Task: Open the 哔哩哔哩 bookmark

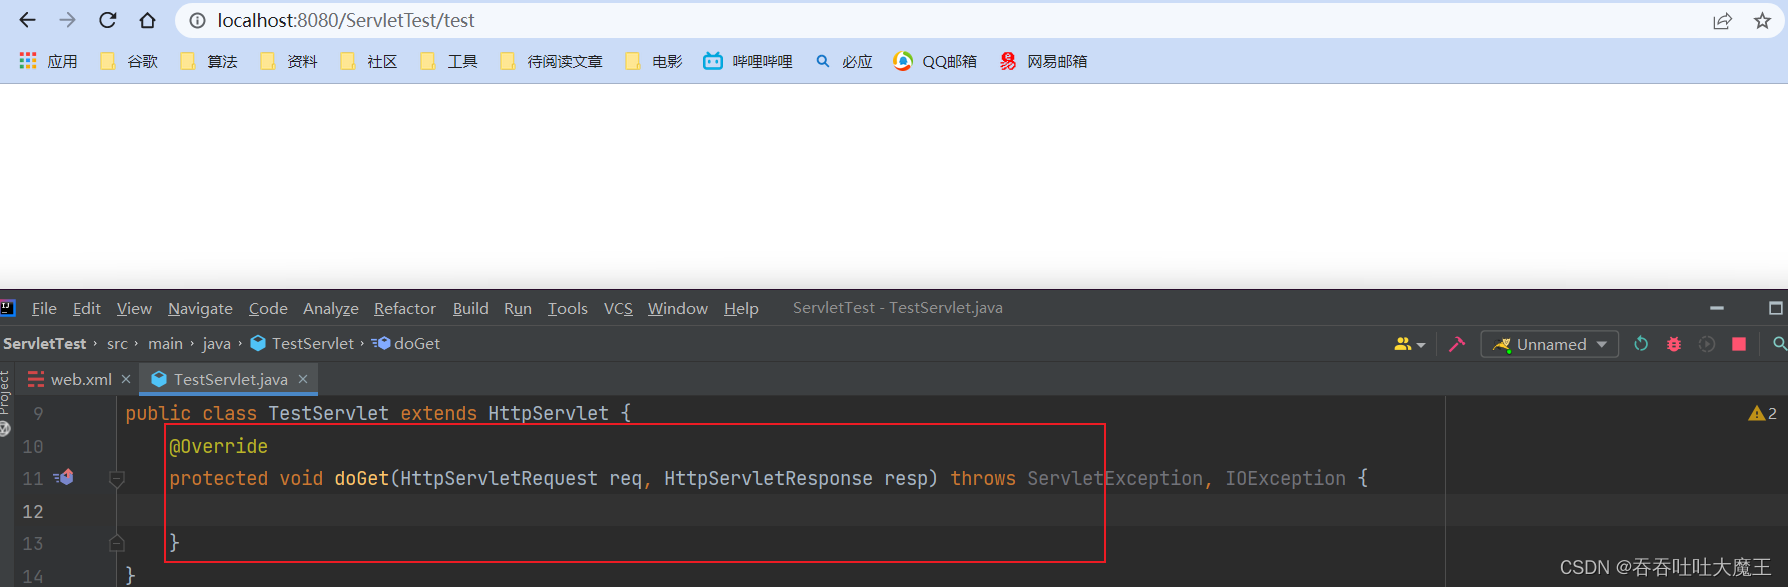Action: pos(748,61)
